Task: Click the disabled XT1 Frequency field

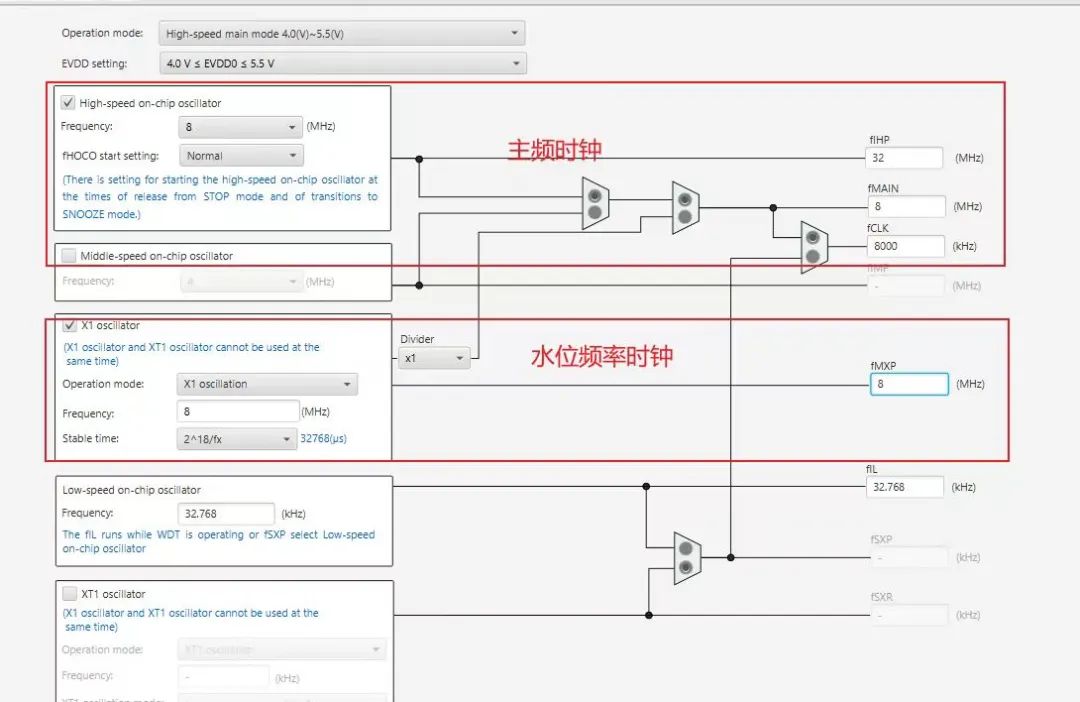Action: click(224, 677)
